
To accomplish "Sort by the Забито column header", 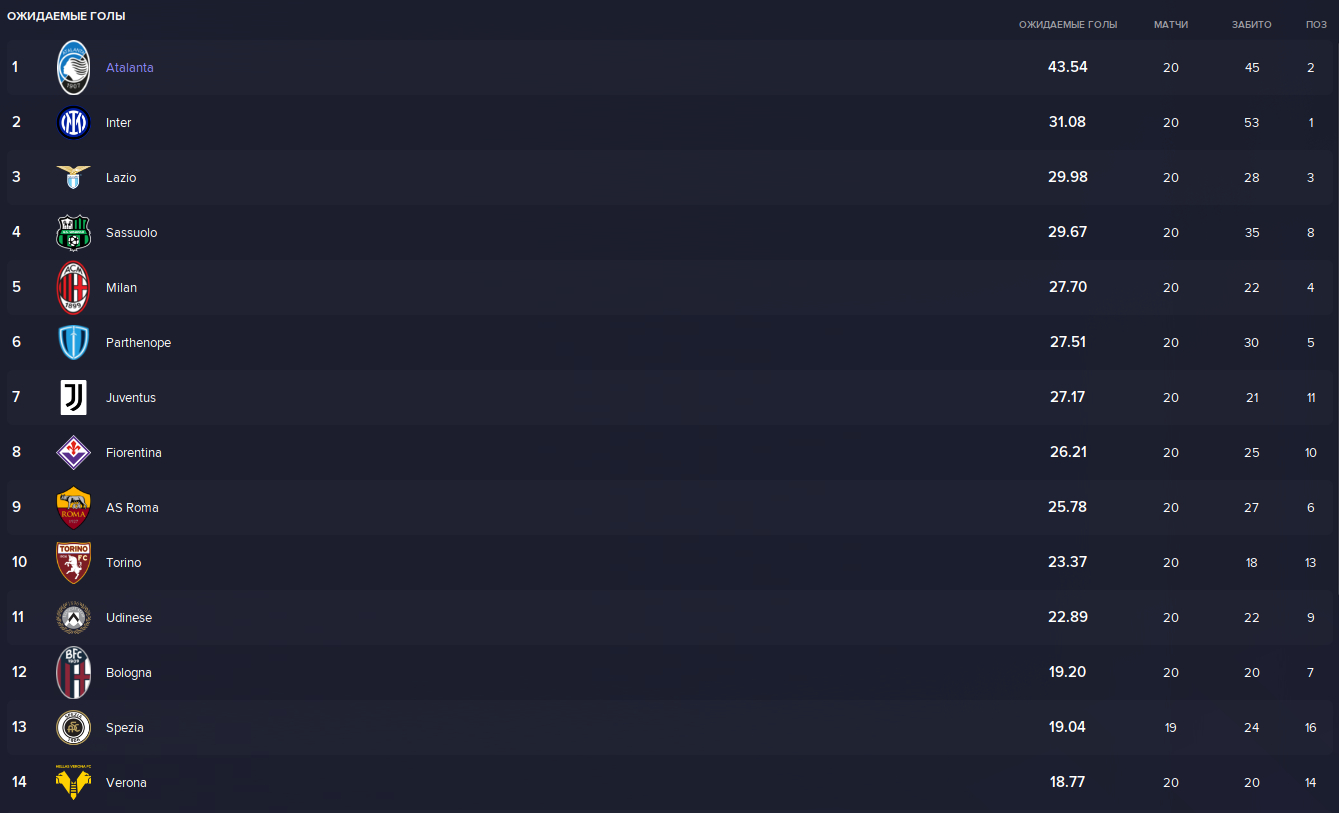I will click(x=1252, y=25).
